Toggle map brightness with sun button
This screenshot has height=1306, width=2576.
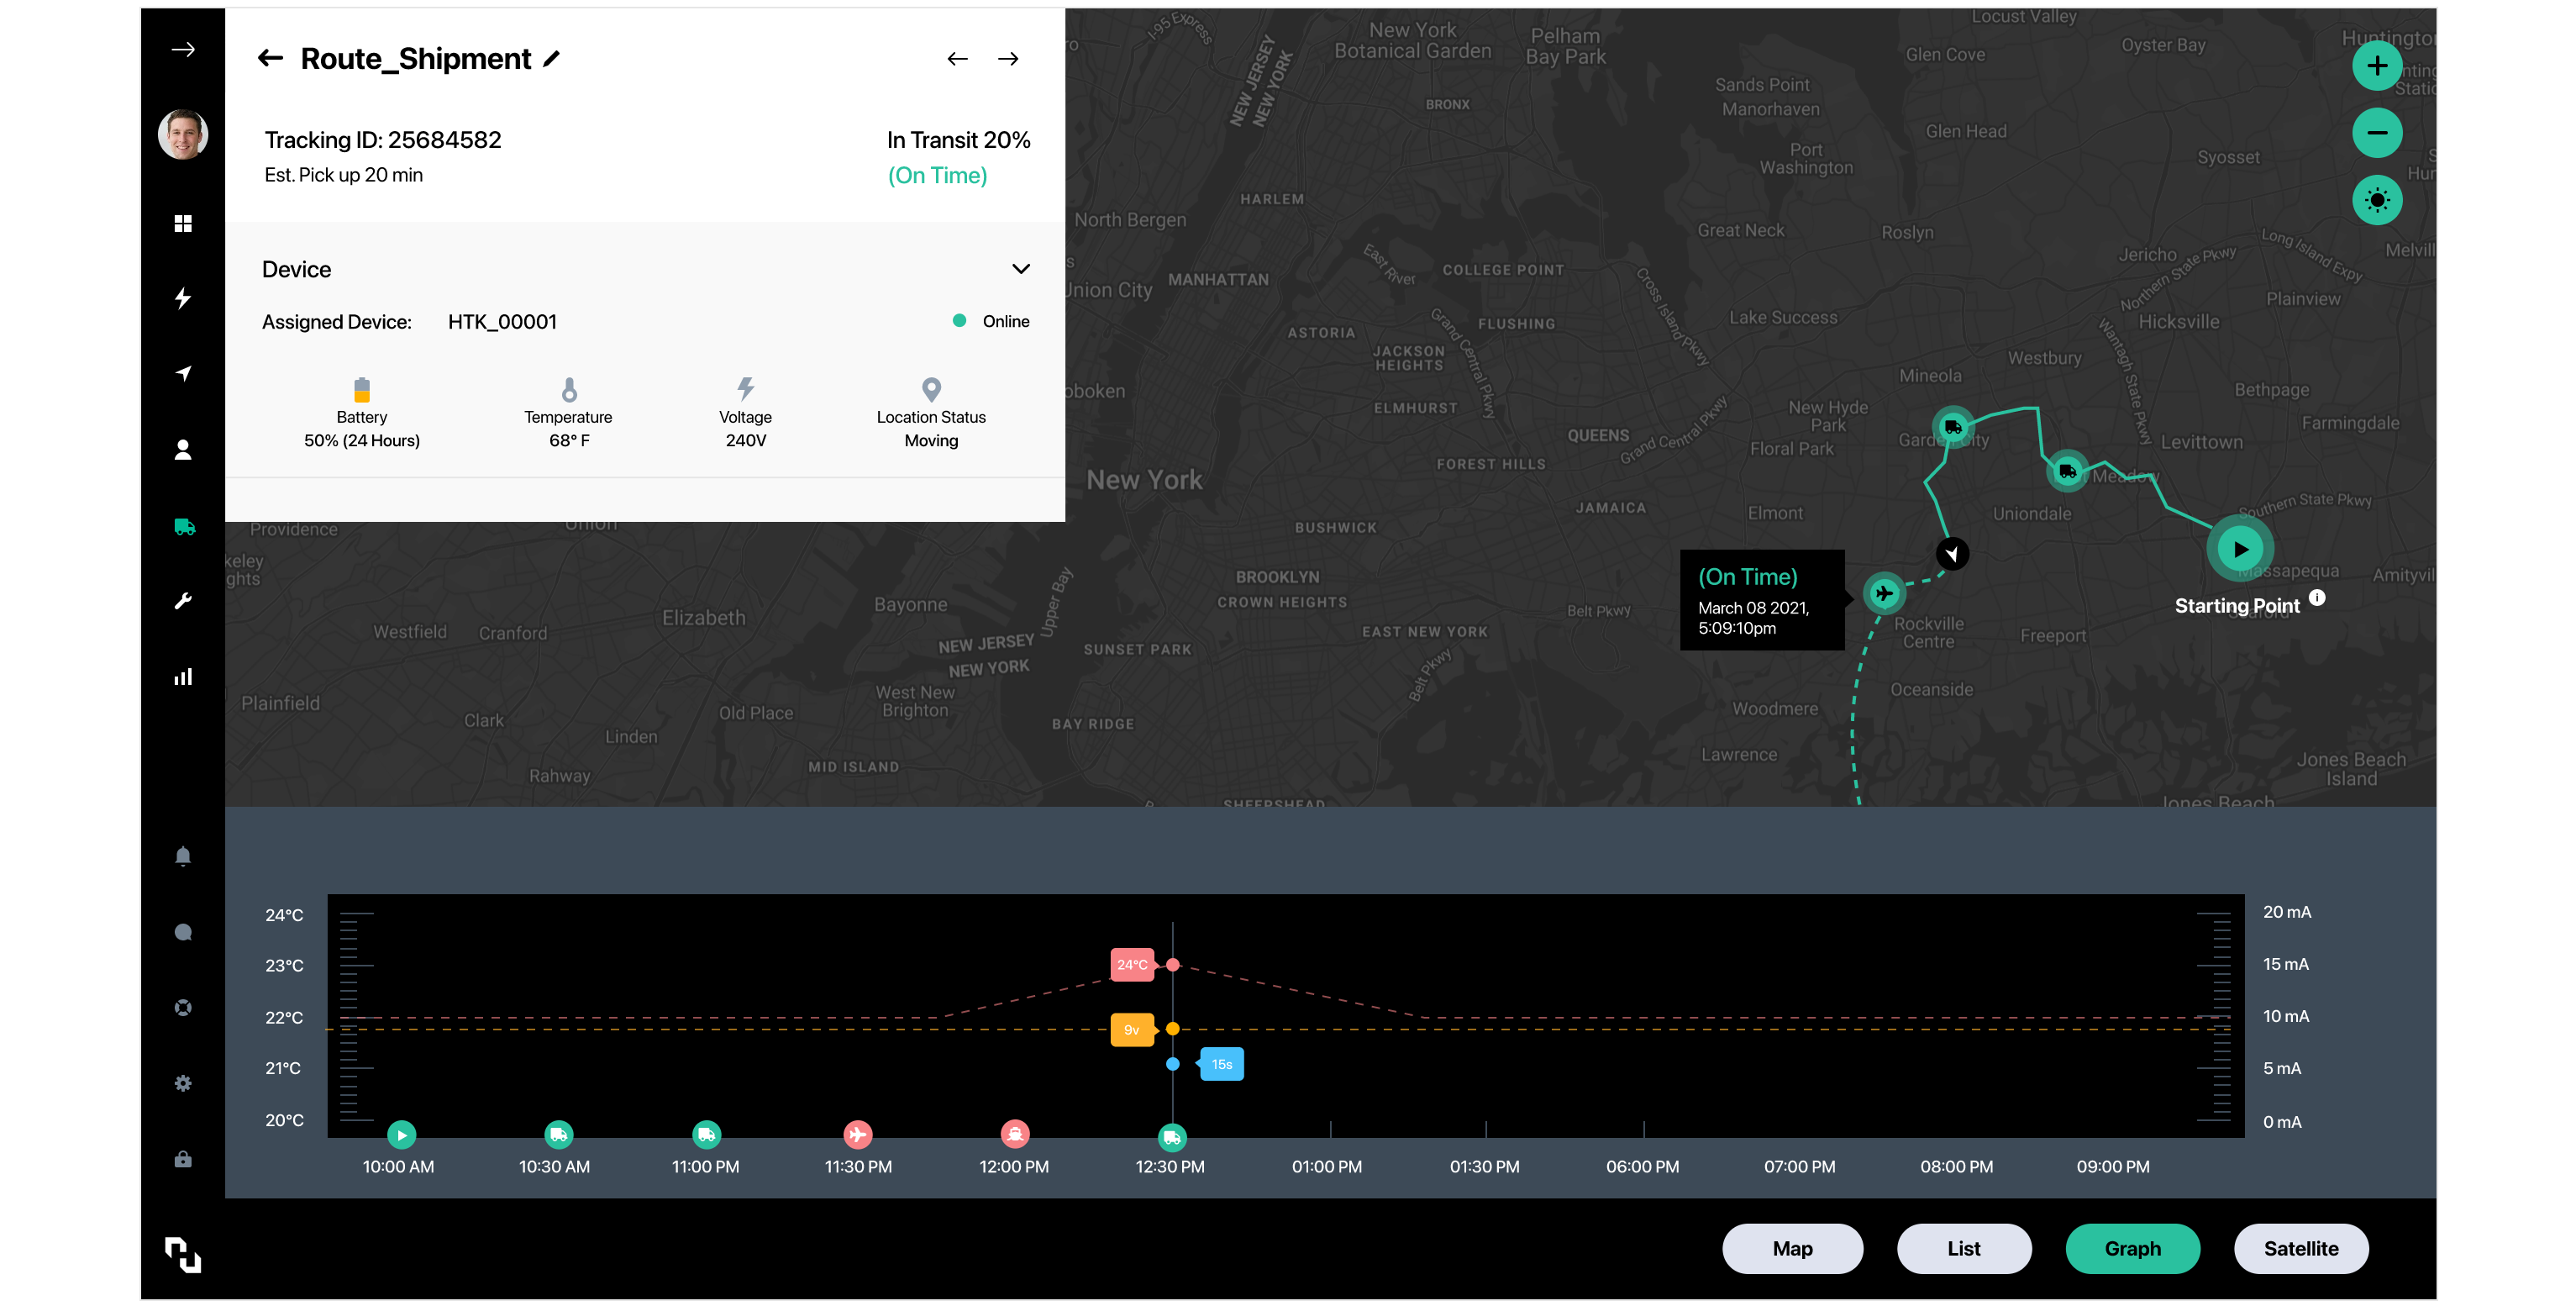click(2377, 200)
